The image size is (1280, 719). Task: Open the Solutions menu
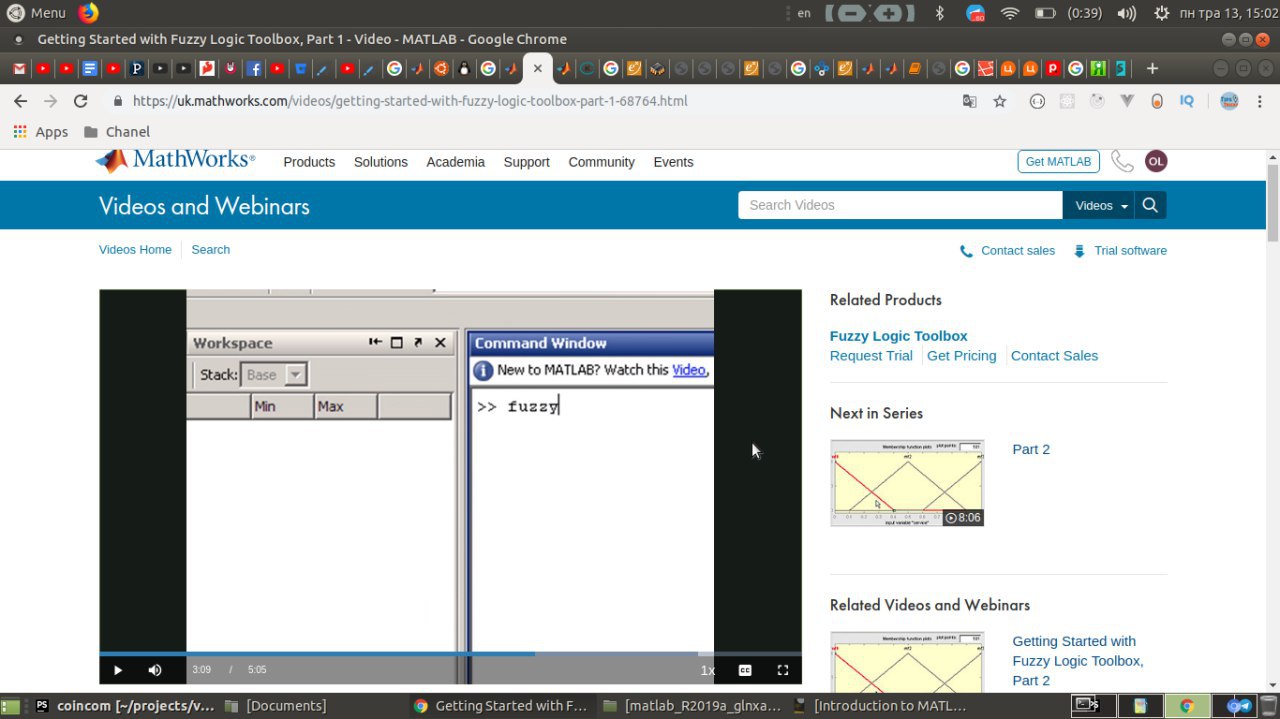[381, 162]
